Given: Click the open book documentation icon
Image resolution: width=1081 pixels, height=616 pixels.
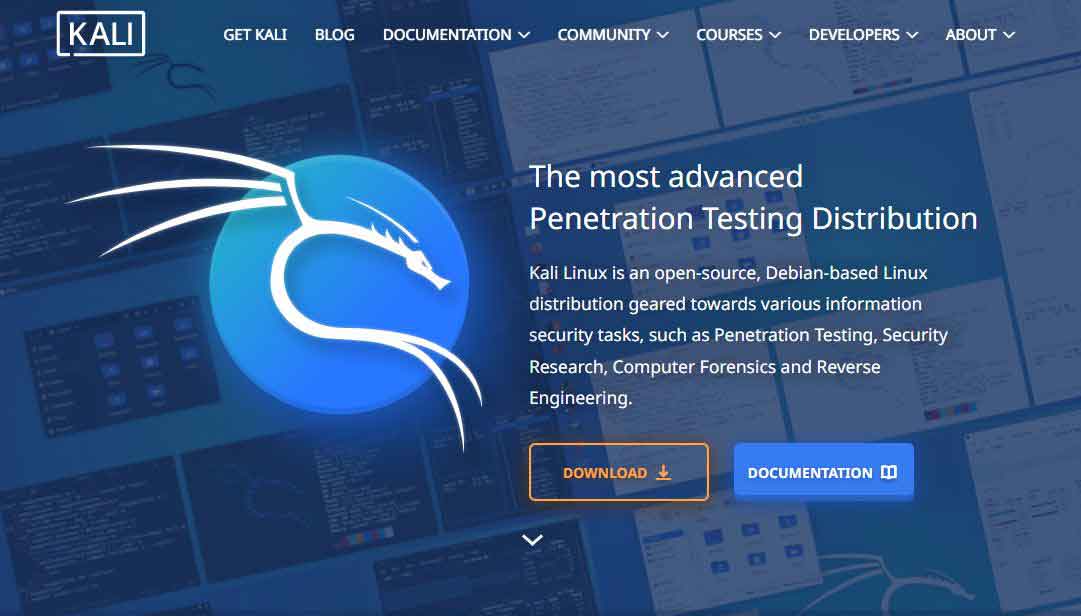Looking at the screenshot, I should click(x=889, y=473).
